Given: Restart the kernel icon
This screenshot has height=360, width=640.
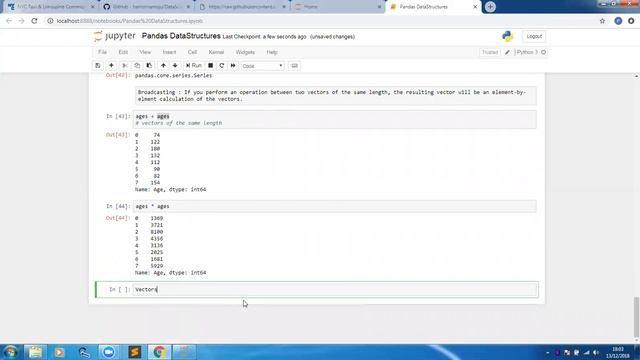Looking at the screenshot, I should (222, 66).
